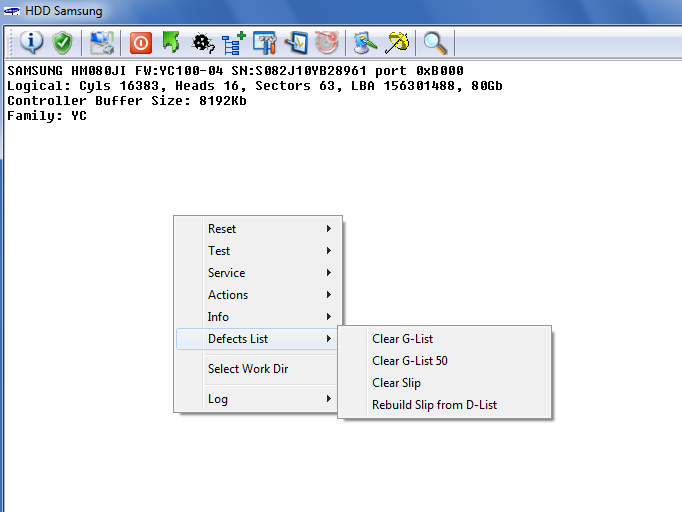Click the green flag toolbar icon
682x512 pixels.
[x=171, y=42]
